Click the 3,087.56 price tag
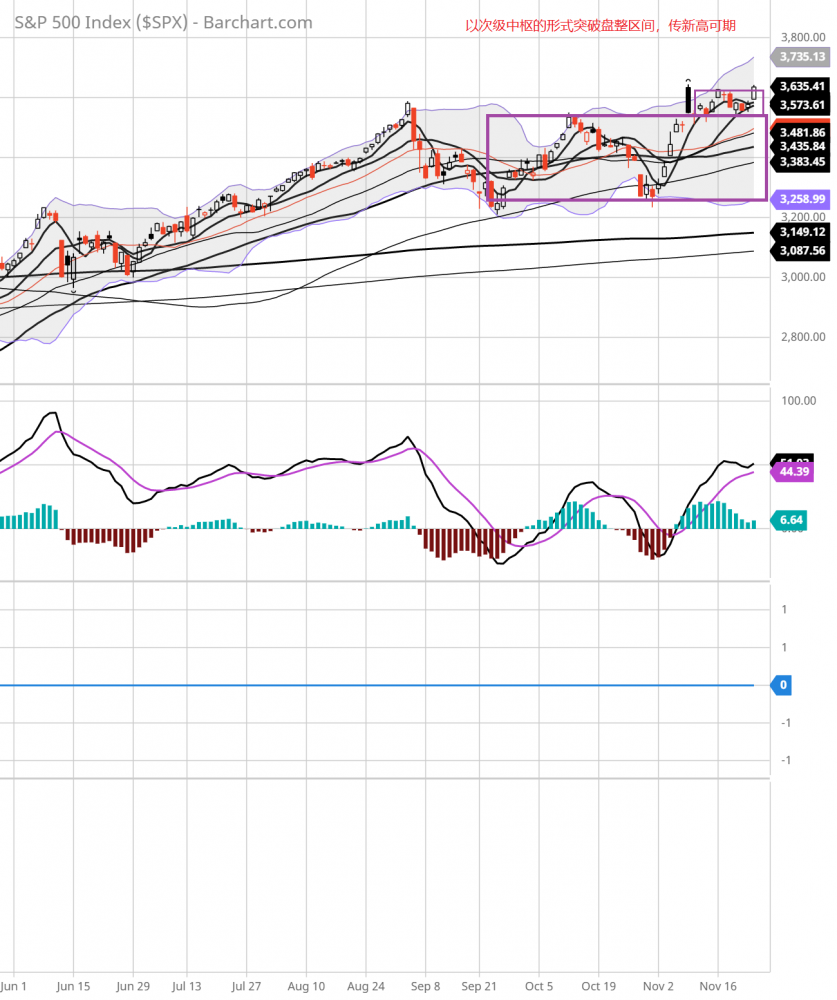 801,251
